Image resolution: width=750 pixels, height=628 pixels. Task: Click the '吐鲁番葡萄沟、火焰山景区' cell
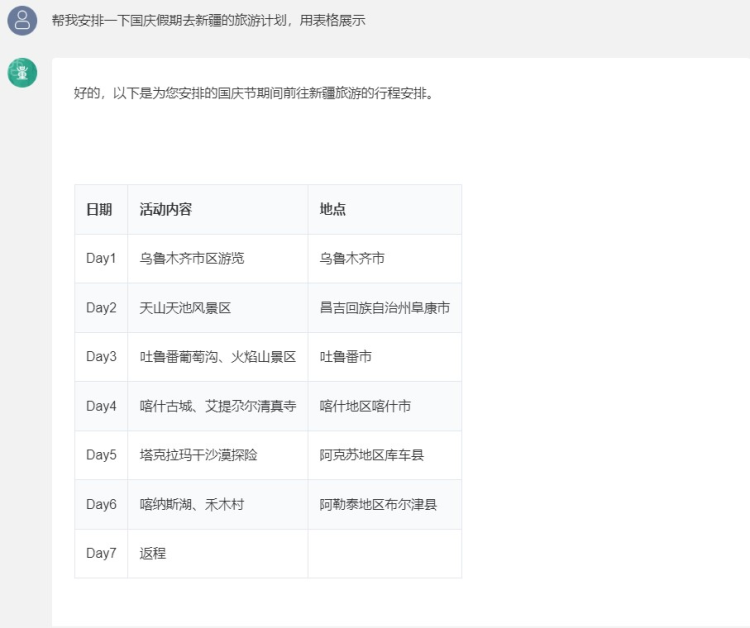(218, 357)
